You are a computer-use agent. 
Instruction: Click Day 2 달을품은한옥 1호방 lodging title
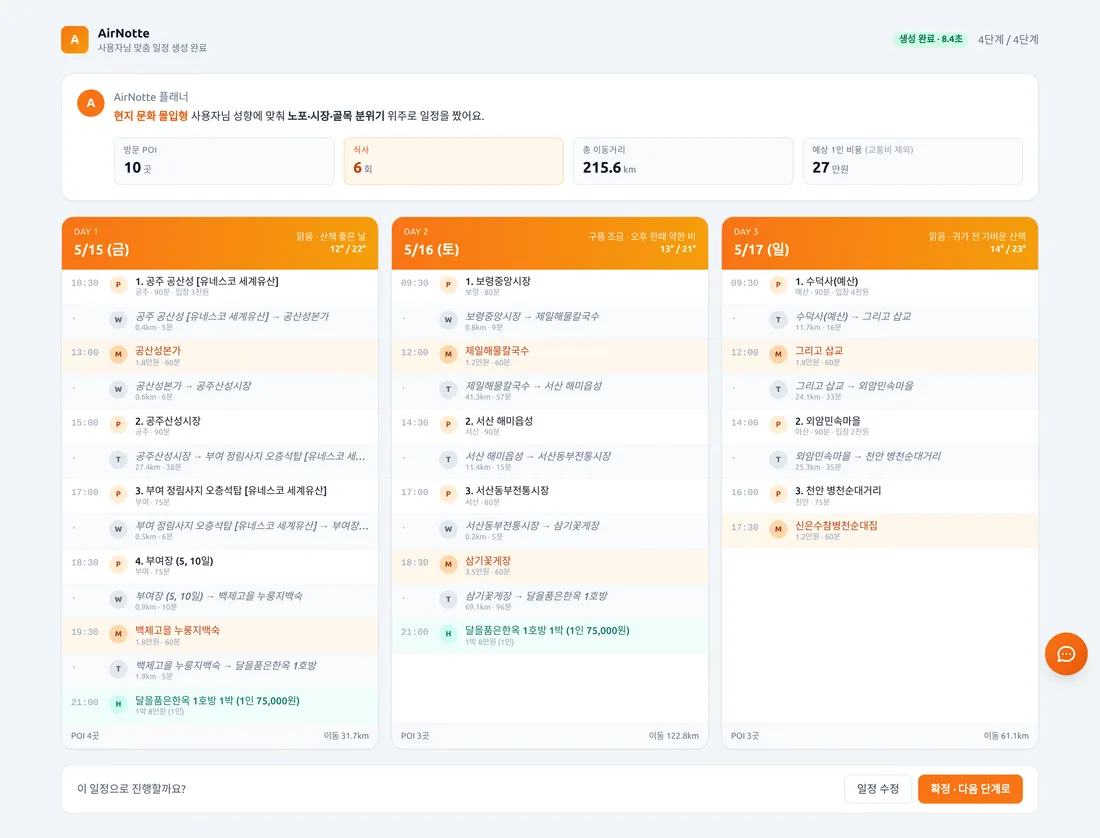click(x=547, y=630)
